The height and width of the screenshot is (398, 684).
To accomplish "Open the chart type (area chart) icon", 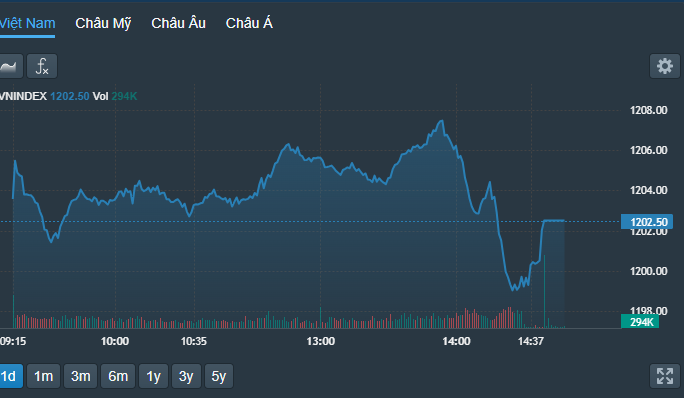I will tap(10, 66).
